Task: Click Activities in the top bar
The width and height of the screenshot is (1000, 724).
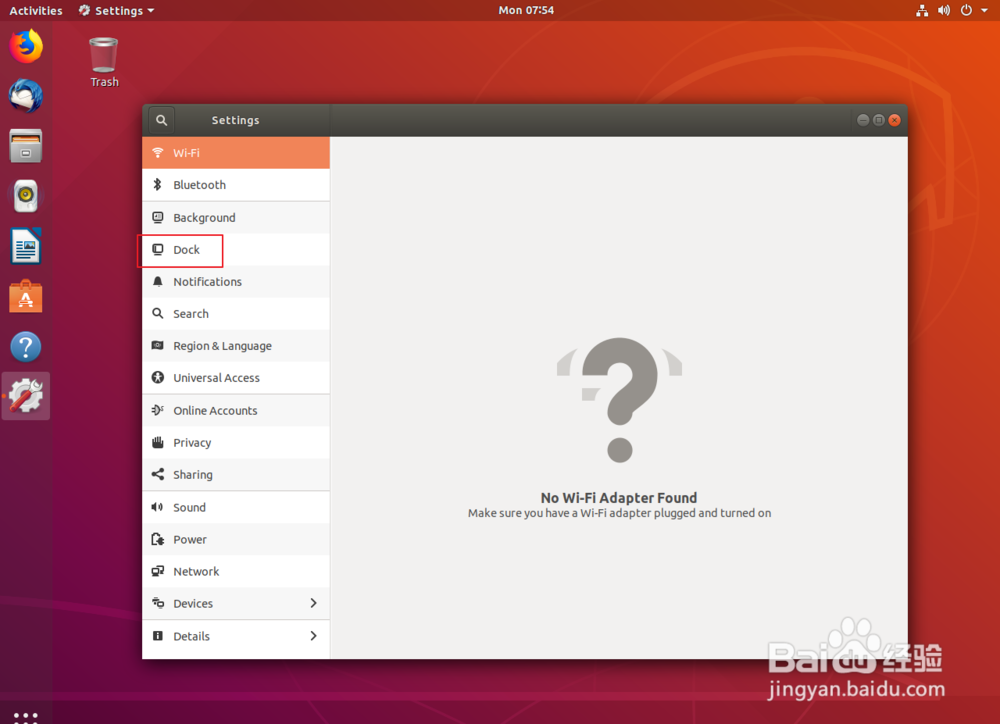Action: (x=36, y=10)
